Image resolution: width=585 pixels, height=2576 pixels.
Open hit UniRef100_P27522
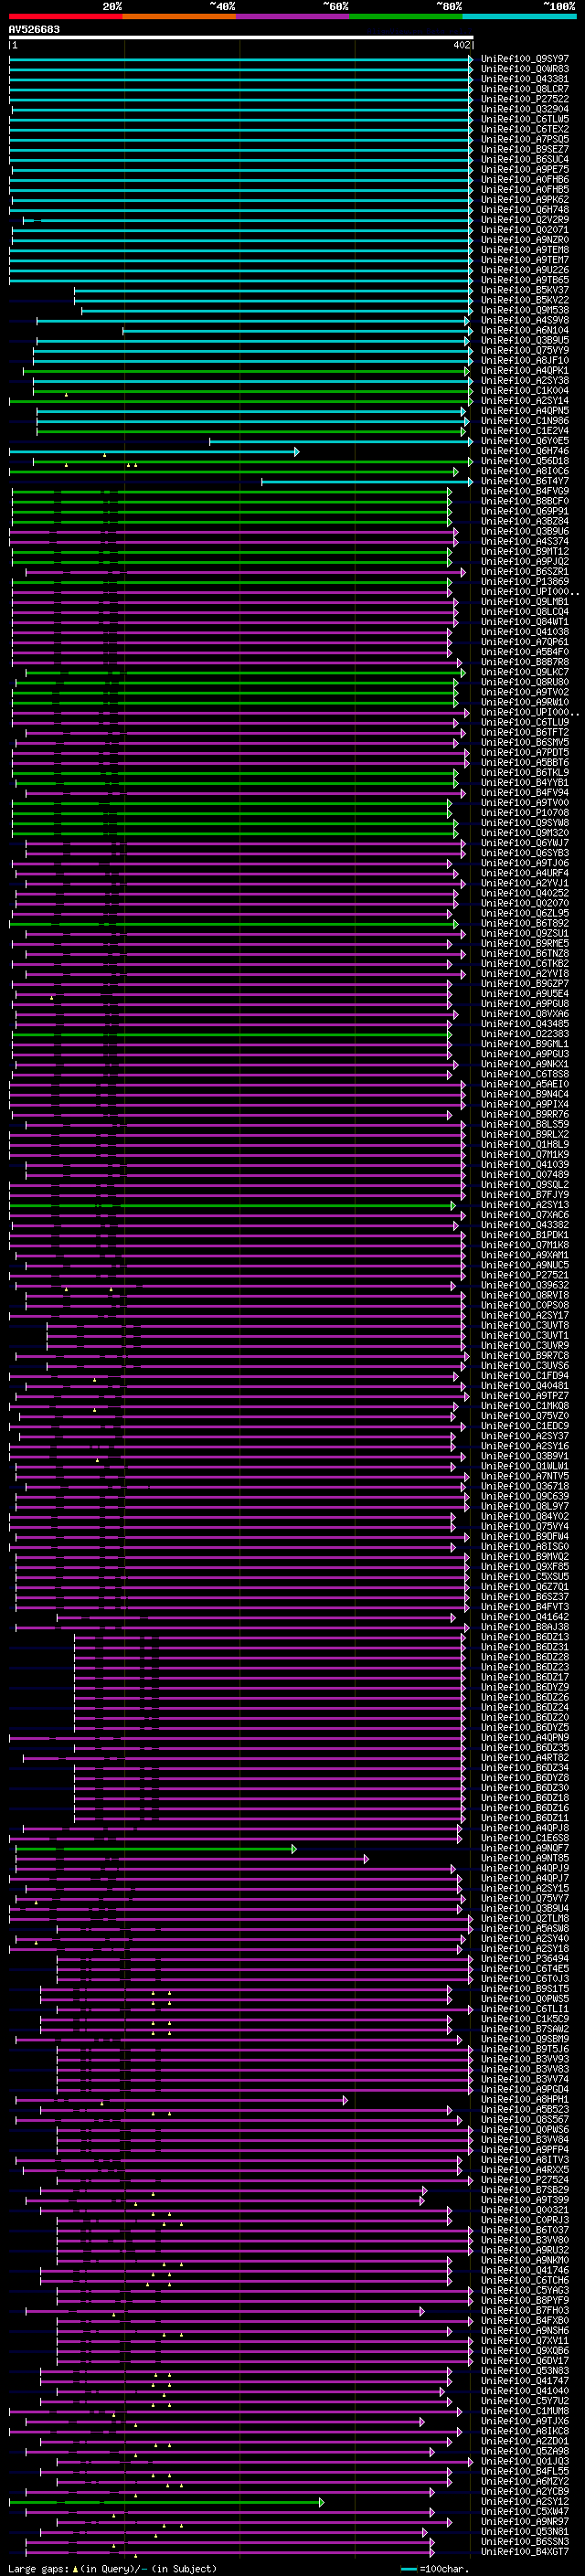click(524, 99)
